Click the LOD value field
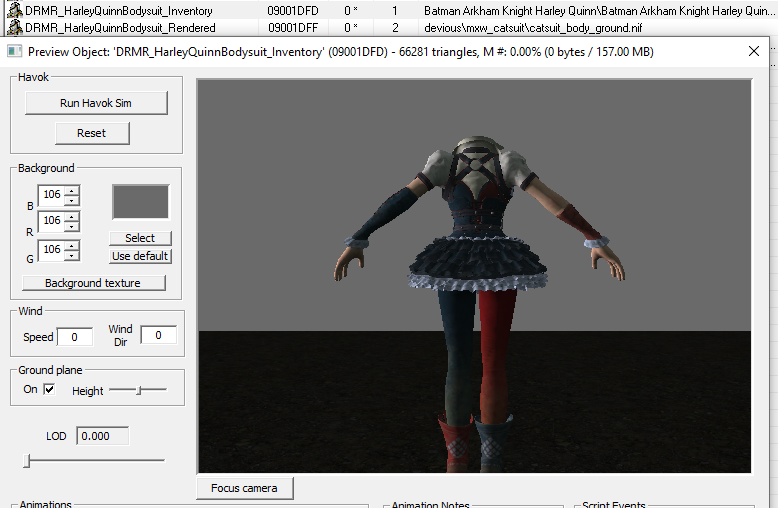Screen dimensions: 778x508 click(103, 436)
